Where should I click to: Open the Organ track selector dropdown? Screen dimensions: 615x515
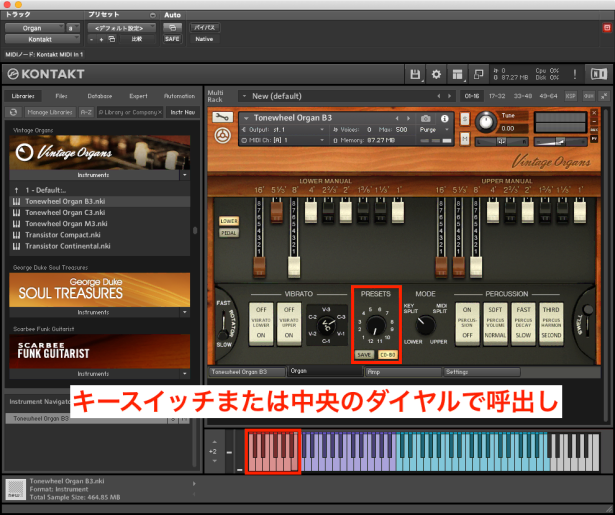(35, 28)
